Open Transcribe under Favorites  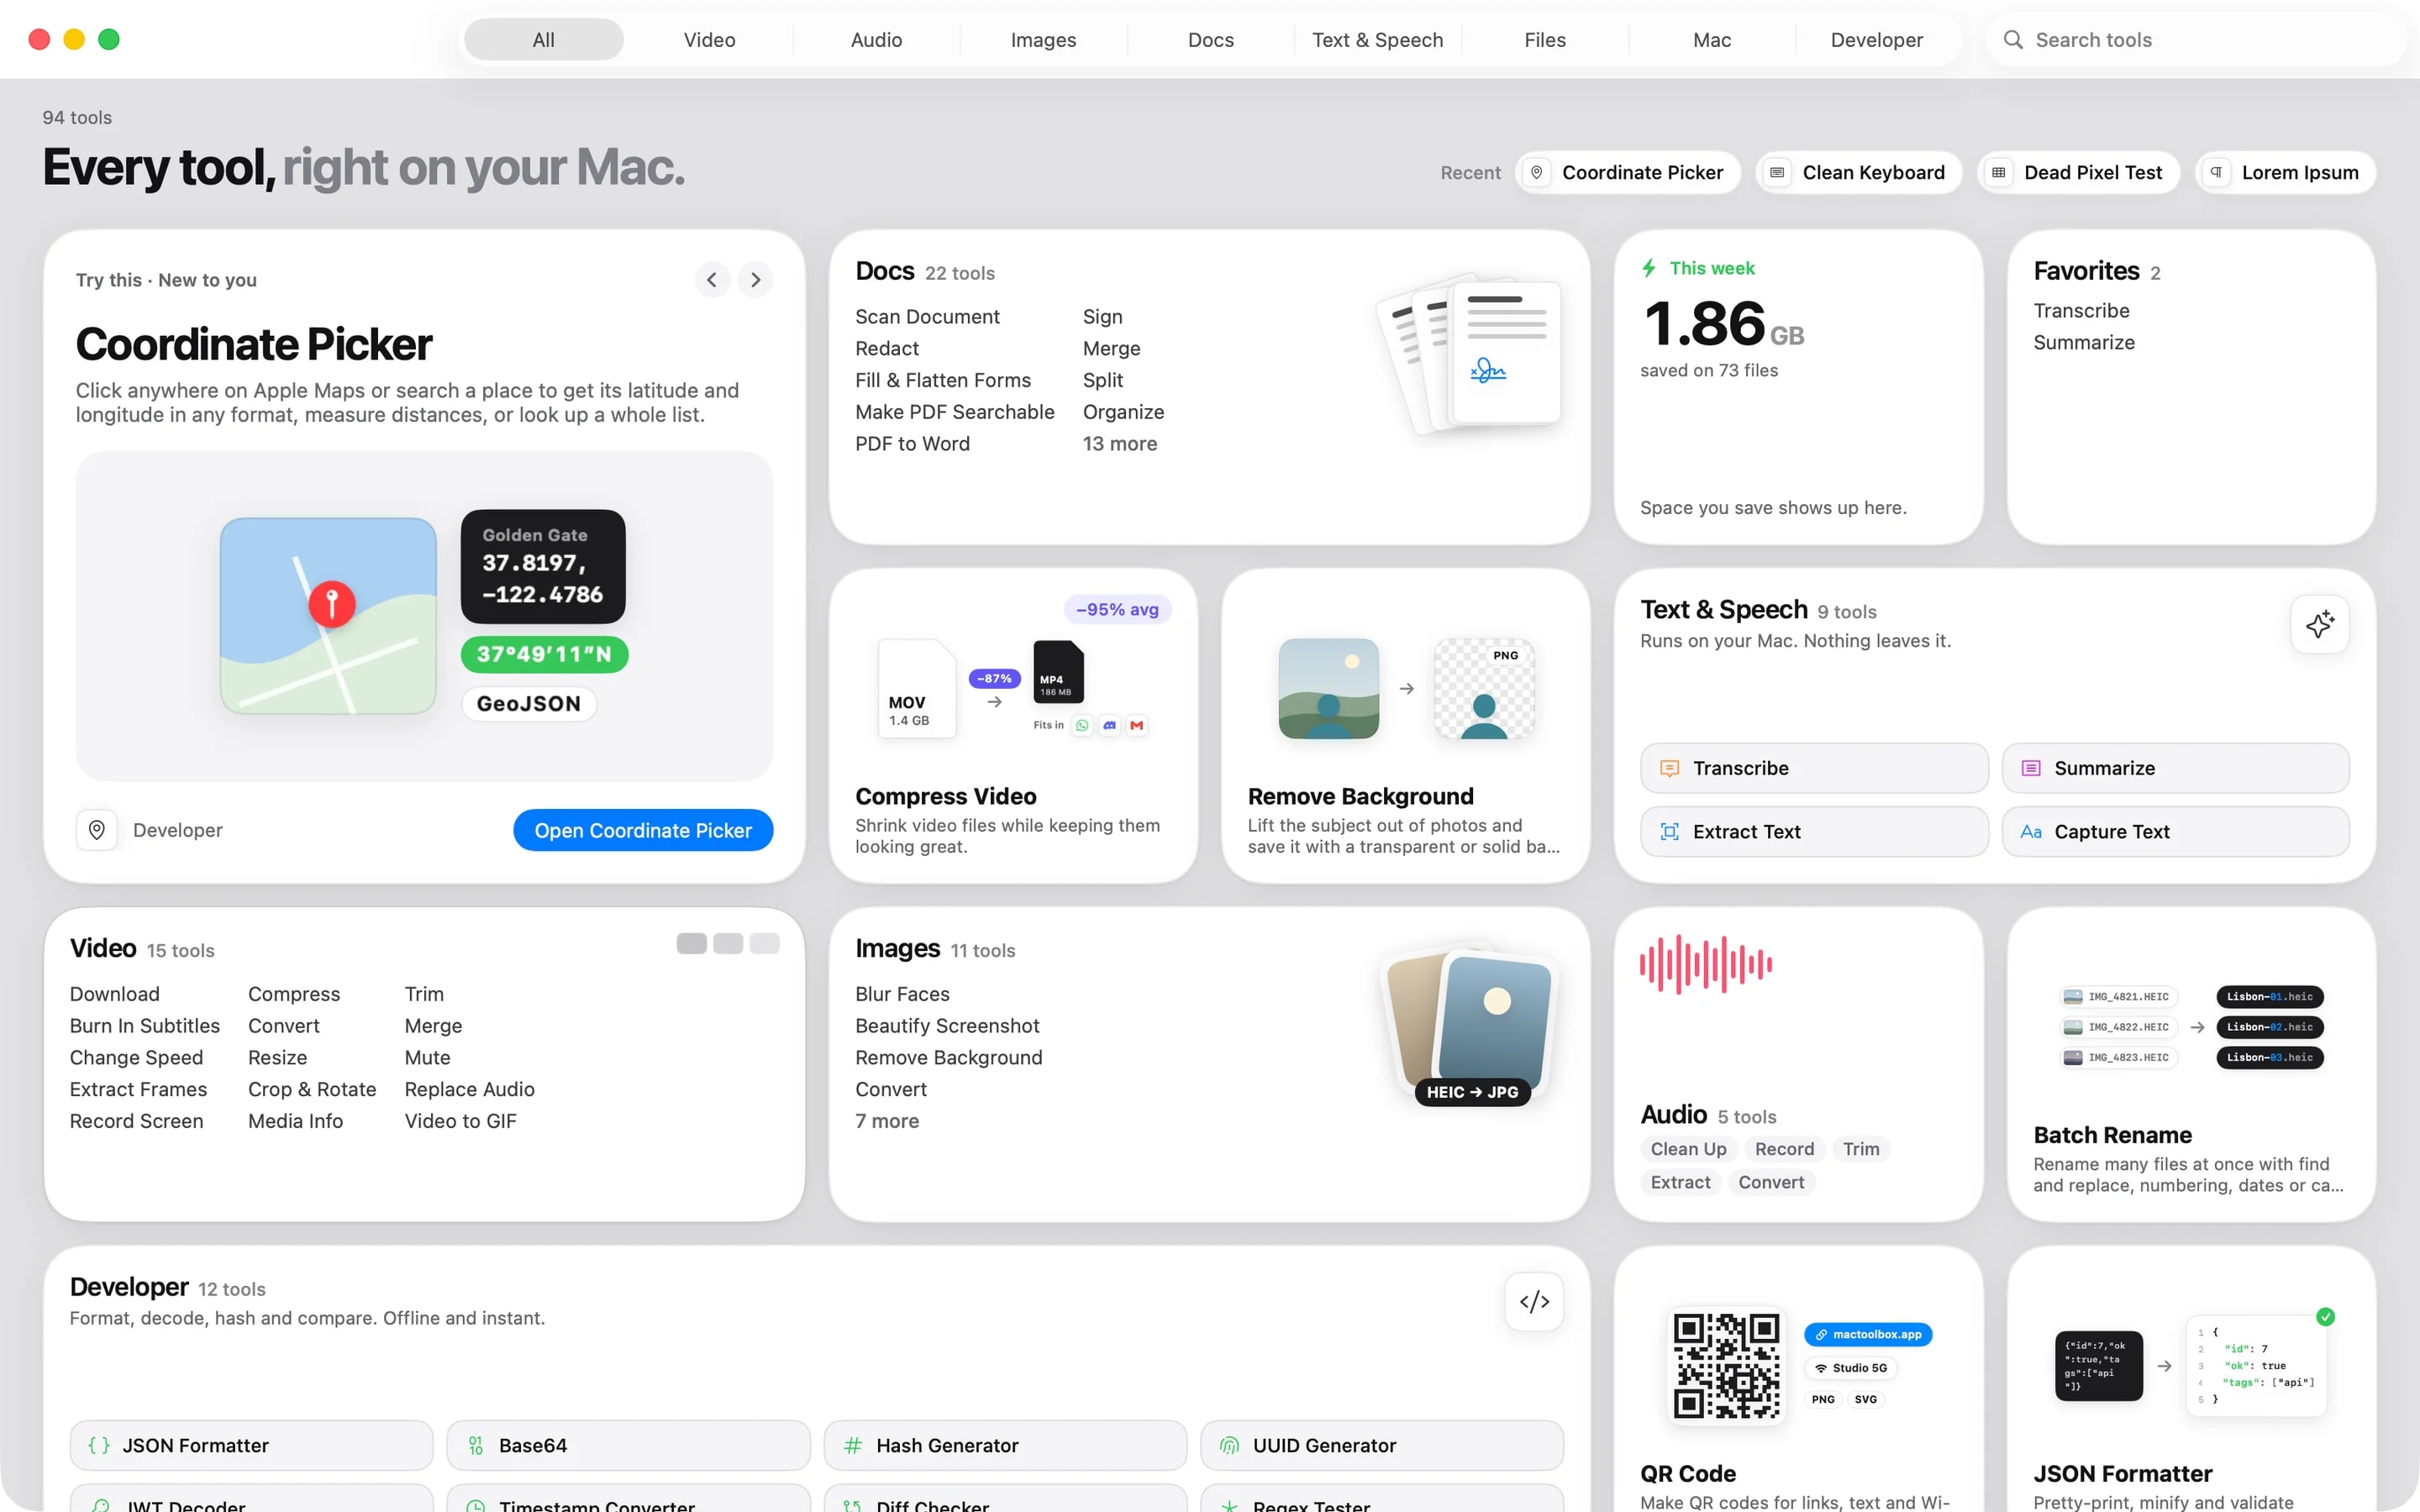click(x=2081, y=310)
